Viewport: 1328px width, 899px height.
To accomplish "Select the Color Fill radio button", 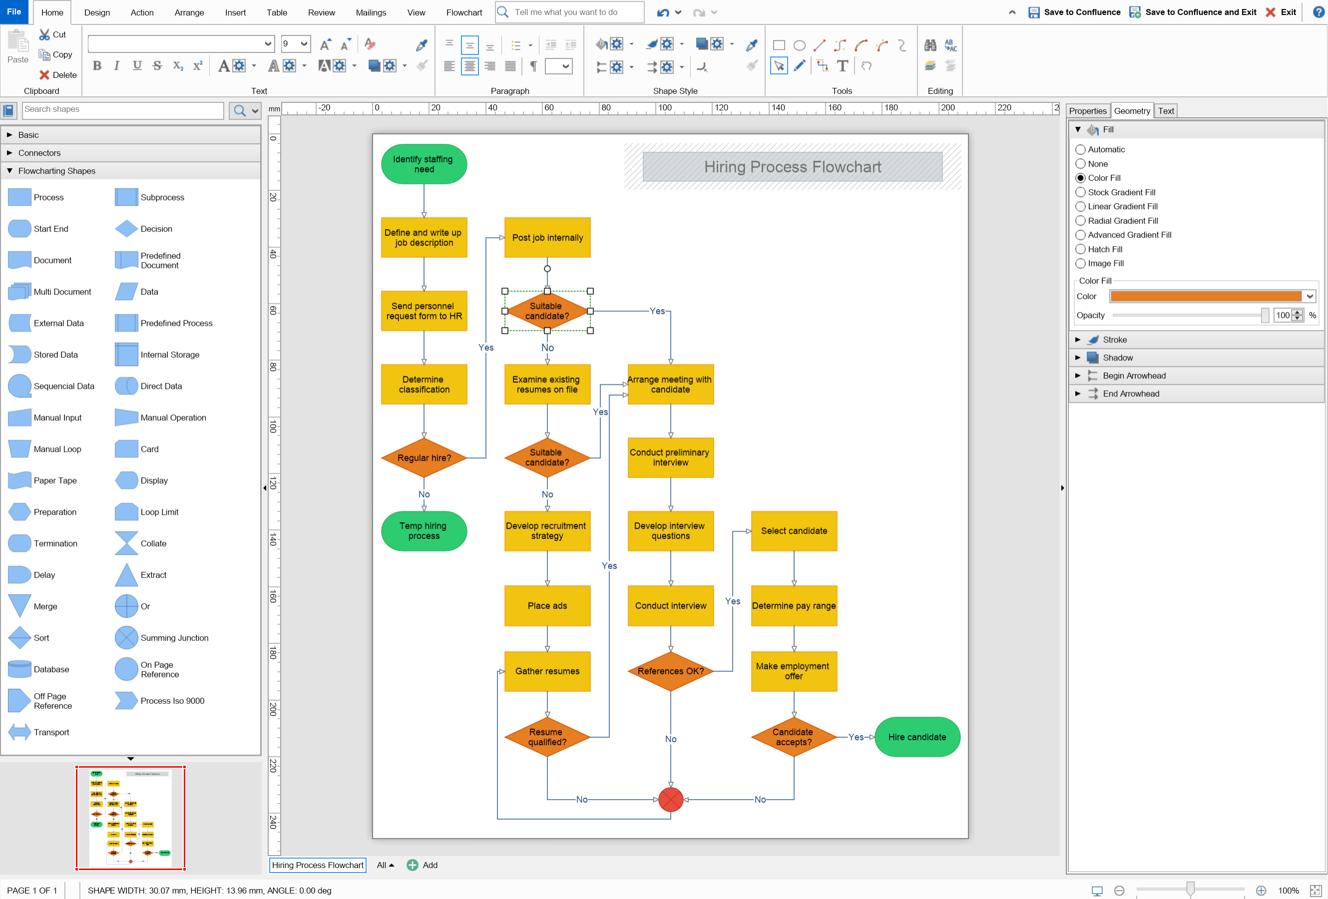I will 1081,177.
